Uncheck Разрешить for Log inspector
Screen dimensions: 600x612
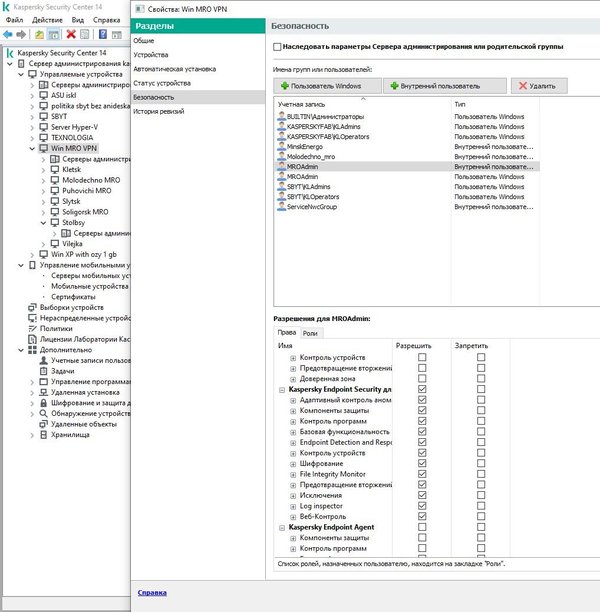[422, 506]
